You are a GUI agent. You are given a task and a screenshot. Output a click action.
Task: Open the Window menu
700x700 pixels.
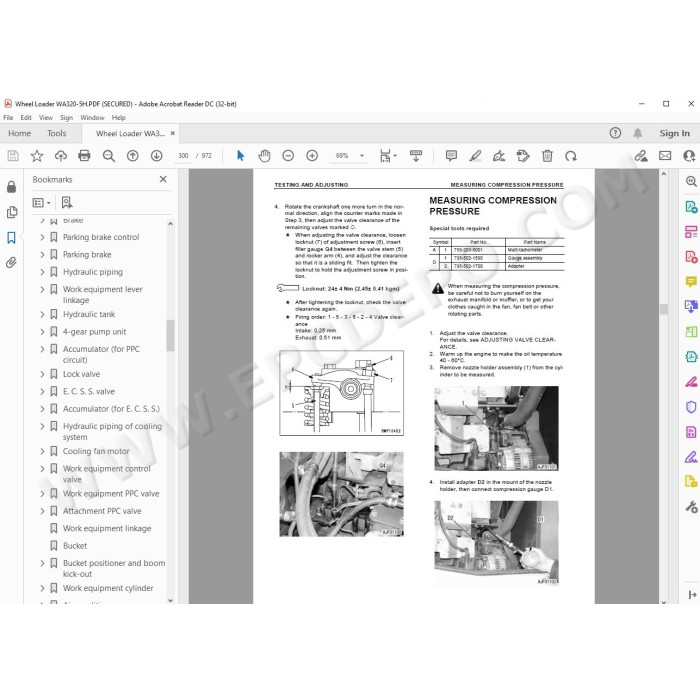pyautogui.click(x=92, y=118)
